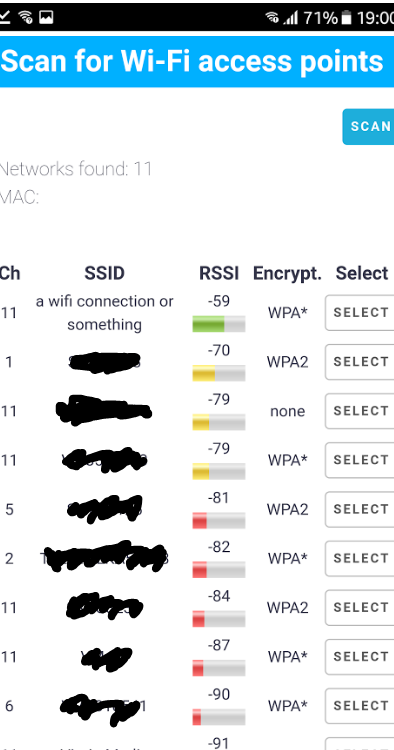Viewport: 394px width, 750px height.
Task: Select the network on channel 2
Action: tap(360, 559)
